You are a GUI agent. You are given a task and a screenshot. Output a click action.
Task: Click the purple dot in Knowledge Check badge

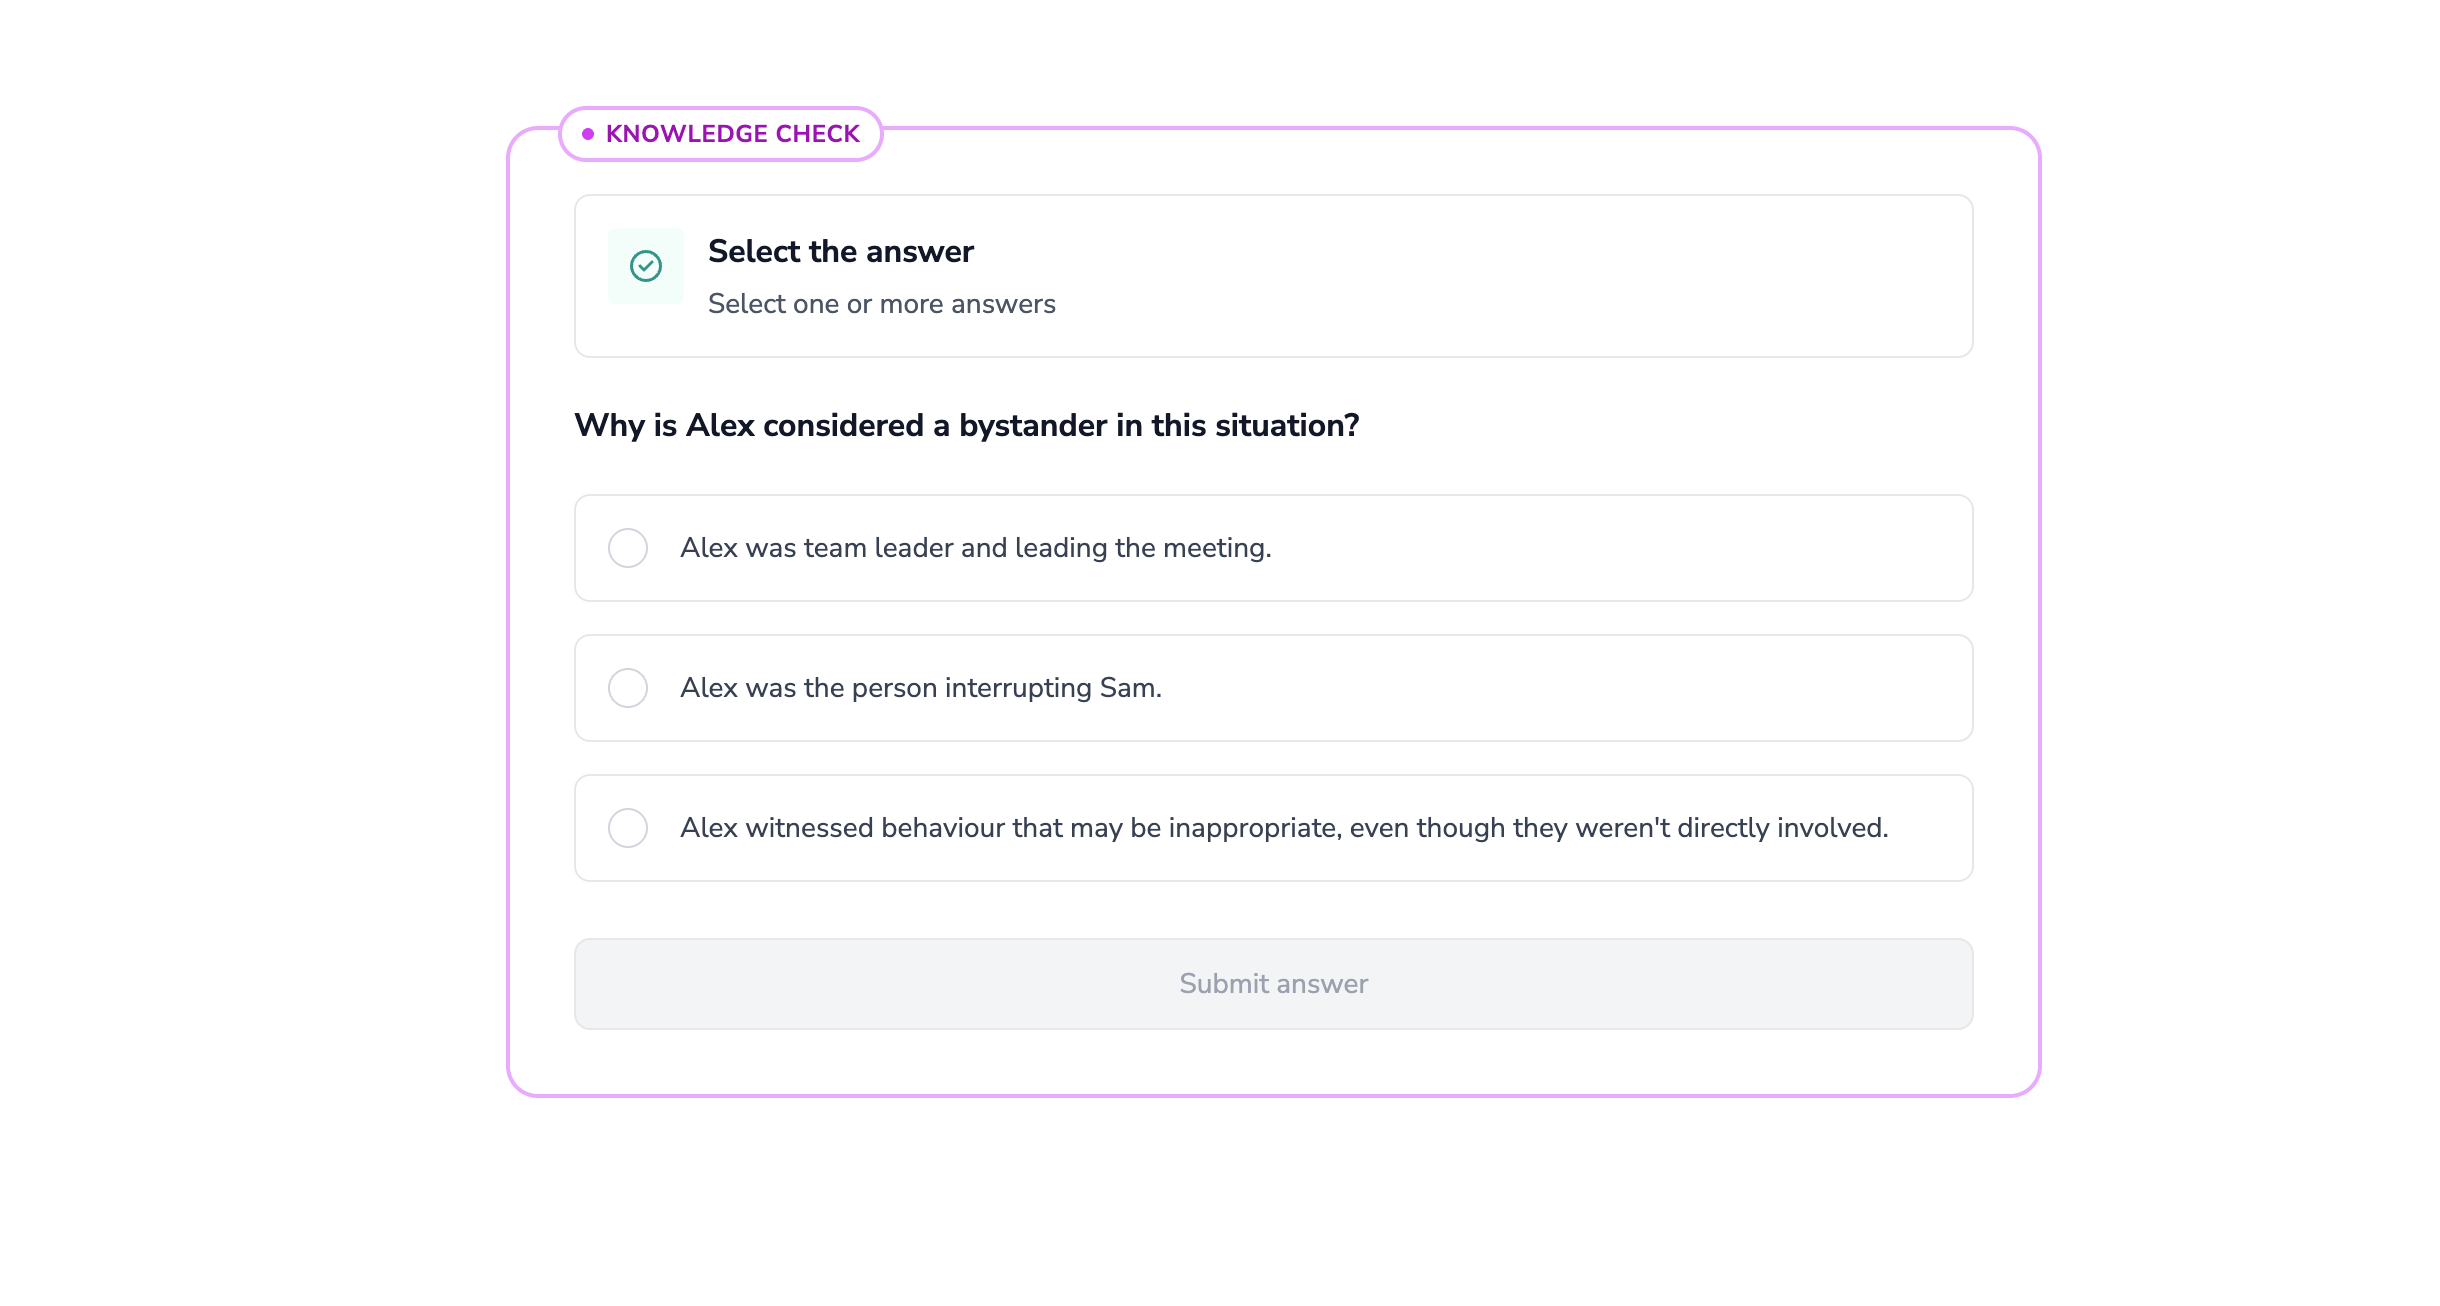pos(588,134)
